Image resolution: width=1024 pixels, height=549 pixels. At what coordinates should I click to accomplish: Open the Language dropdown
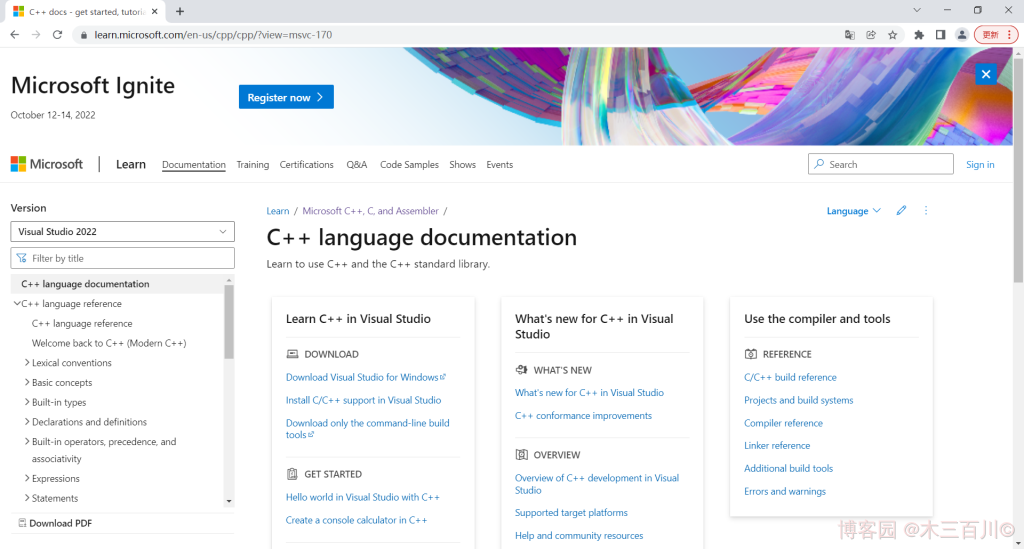tap(854, 211)
